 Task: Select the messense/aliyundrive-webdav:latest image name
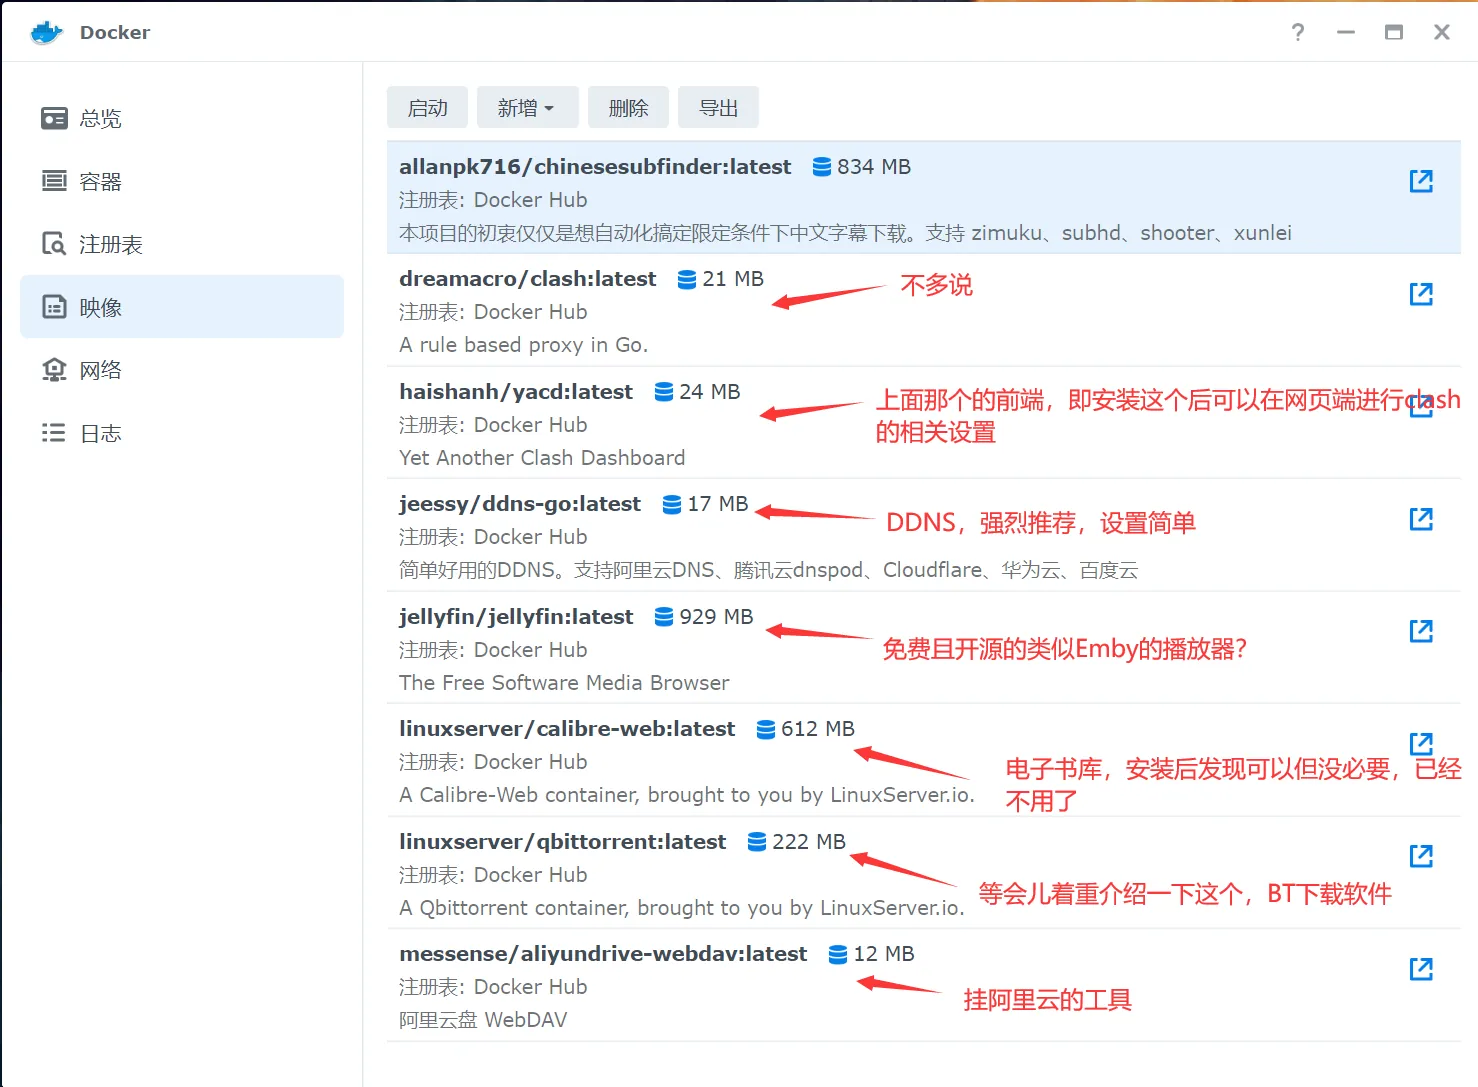603,954
